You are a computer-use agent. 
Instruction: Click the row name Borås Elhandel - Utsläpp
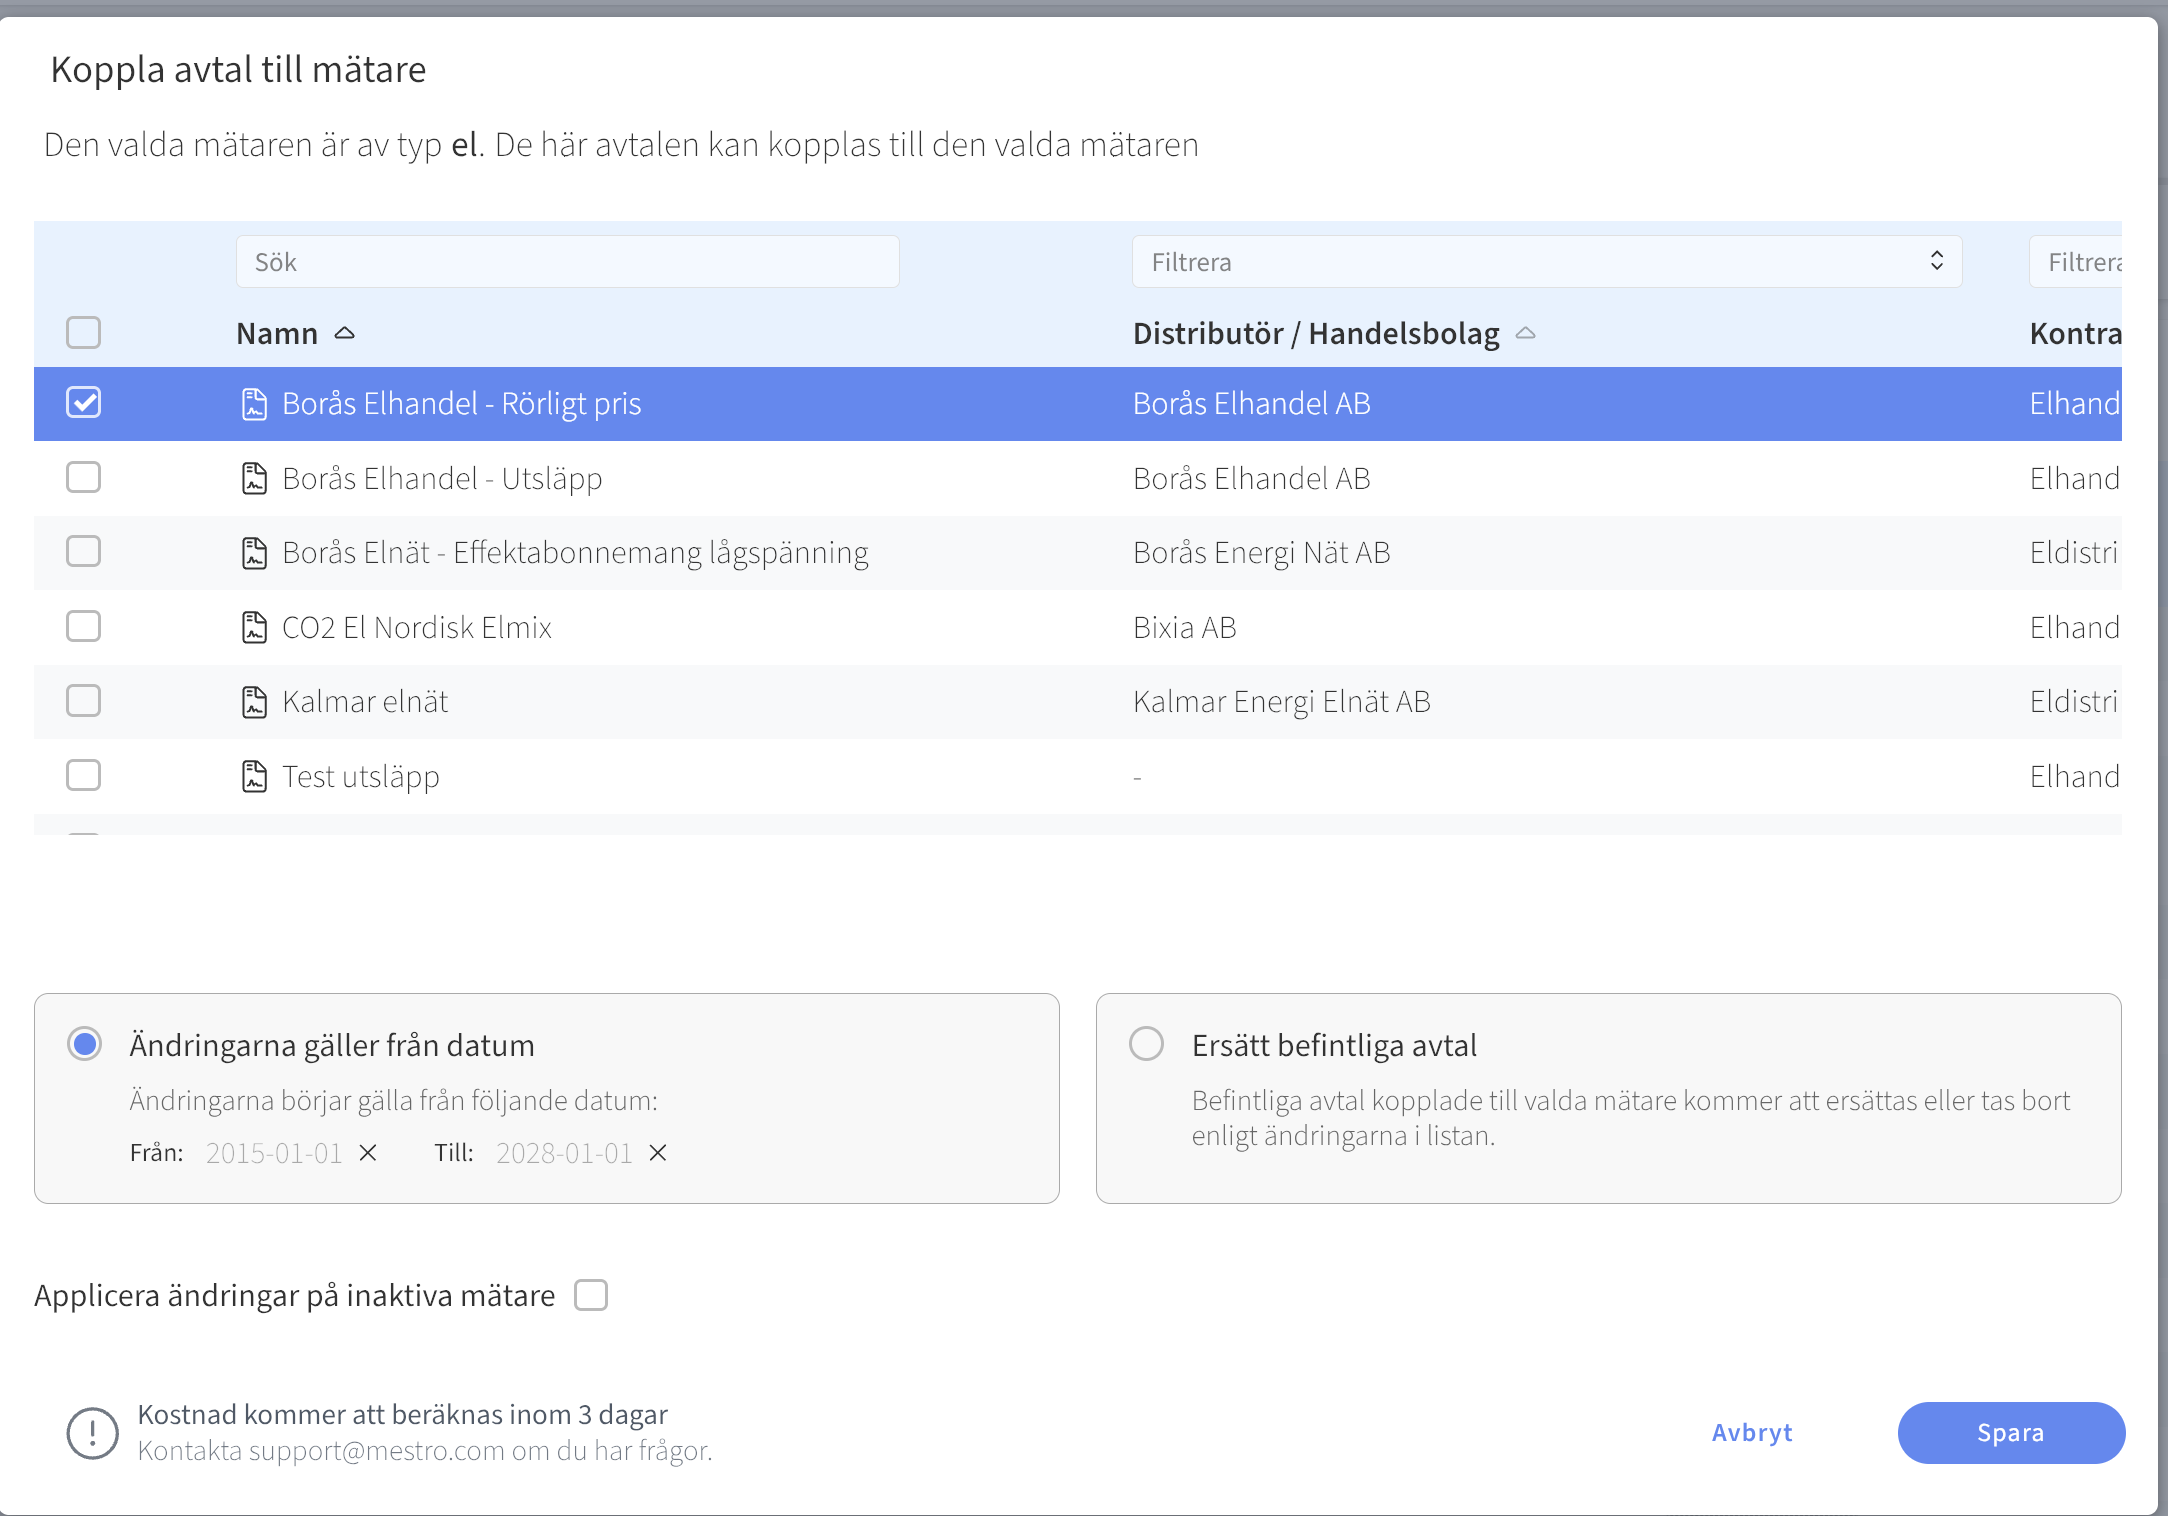pyautogui.click(x=442, y=479)
